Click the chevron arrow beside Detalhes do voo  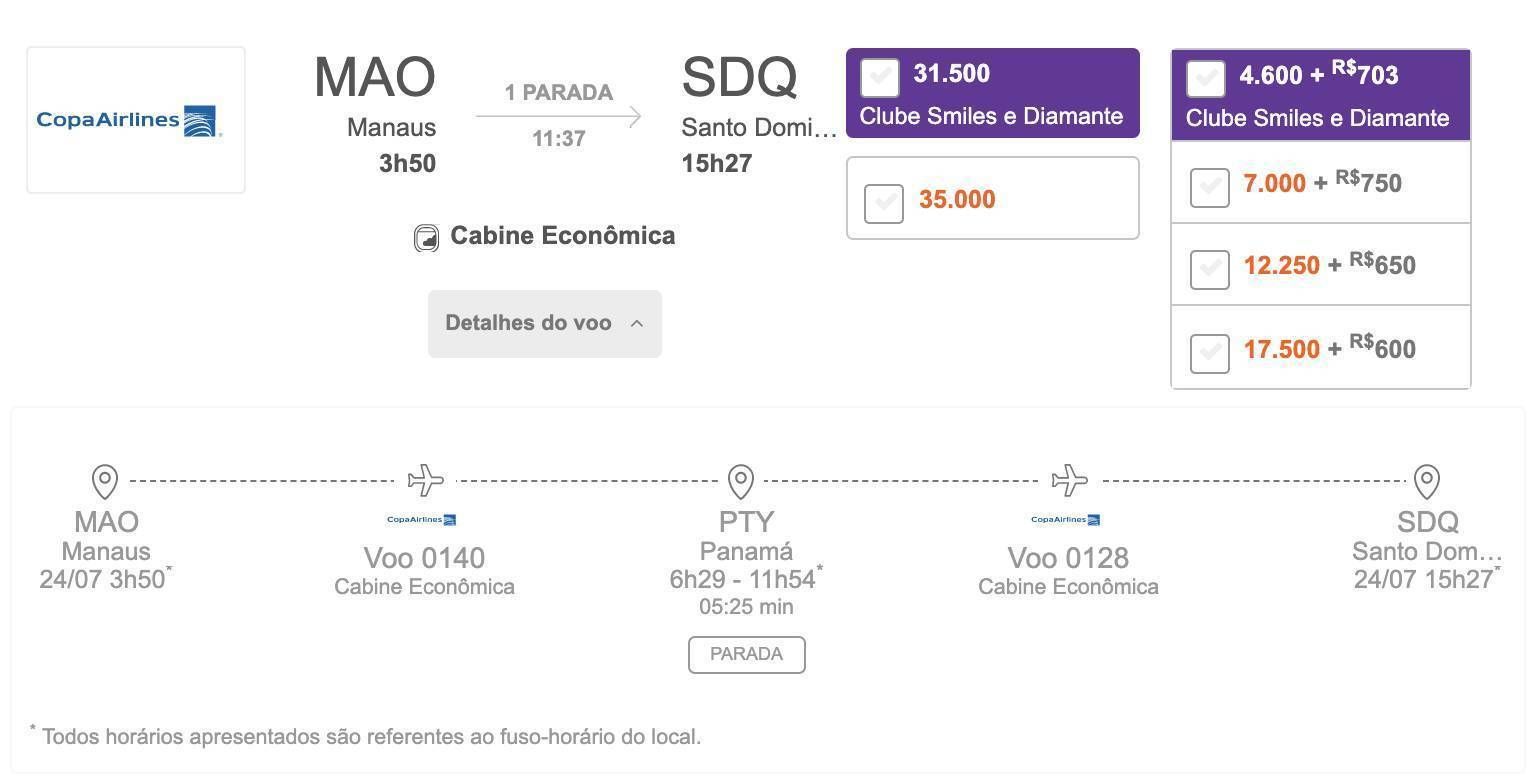pyautogui.click(x=637, y=323)
